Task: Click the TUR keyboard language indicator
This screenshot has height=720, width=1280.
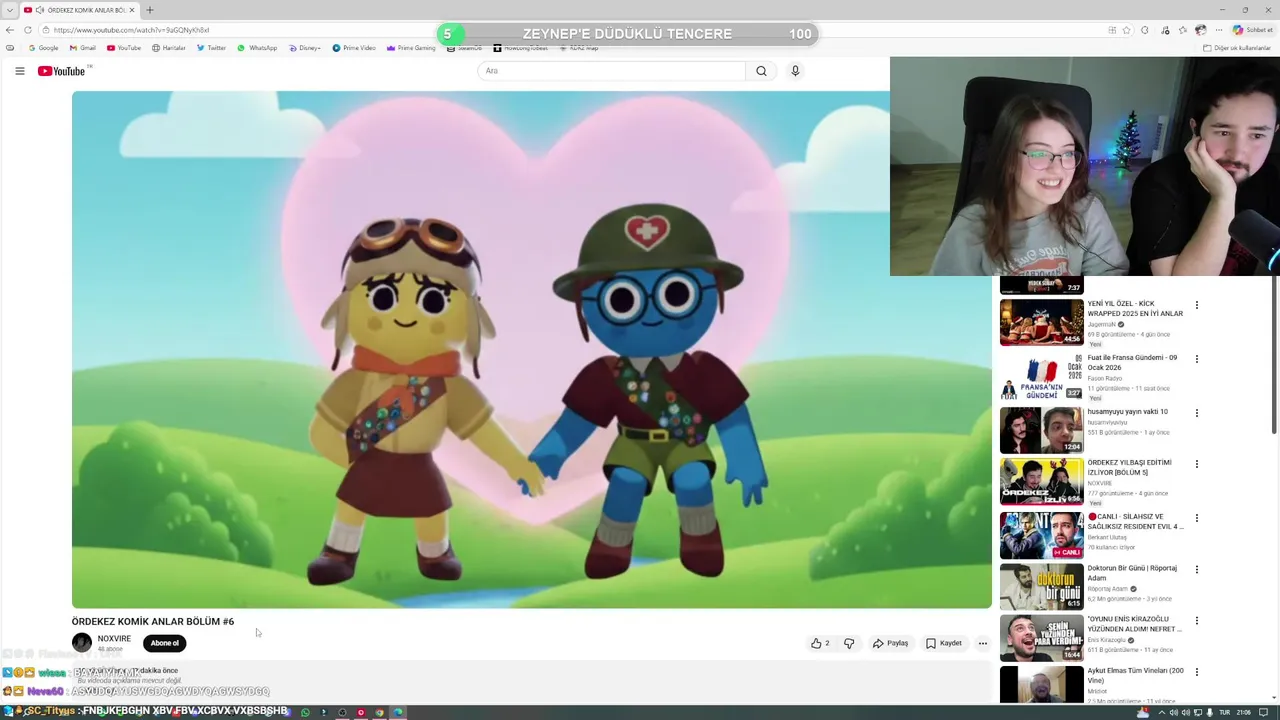Action: coord(1225,712)
